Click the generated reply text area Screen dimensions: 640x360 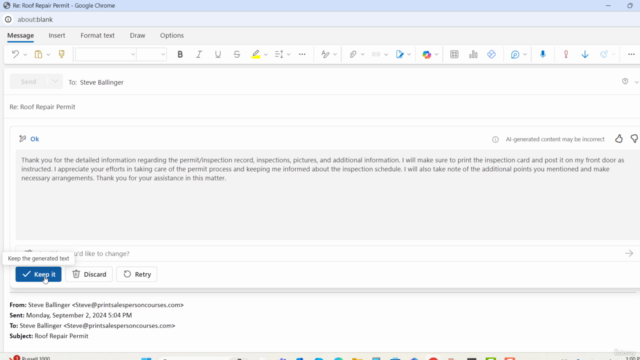tap(327, 195)
